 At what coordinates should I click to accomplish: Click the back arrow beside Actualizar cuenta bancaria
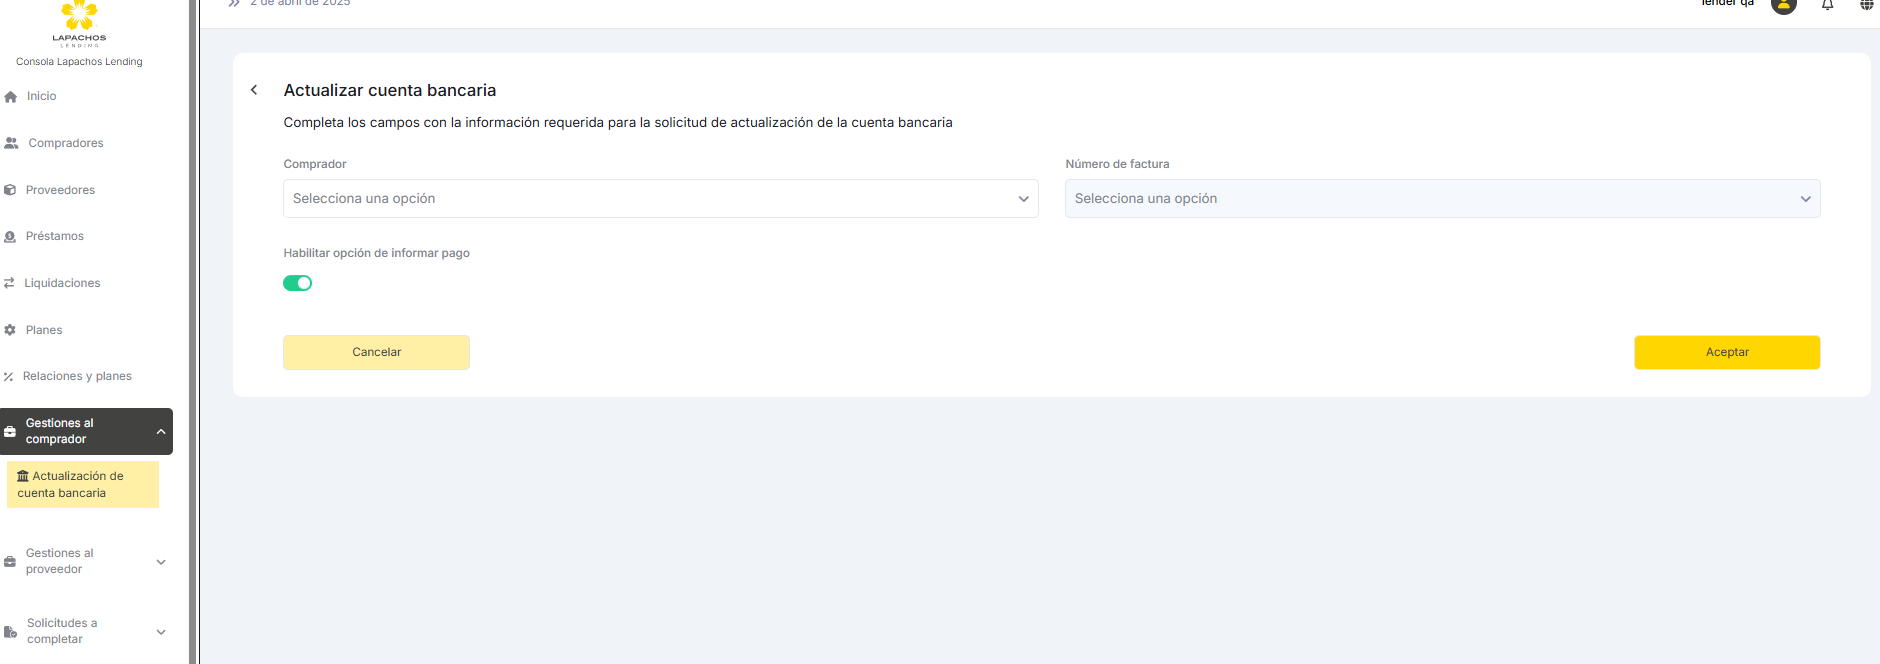point(254,90)
